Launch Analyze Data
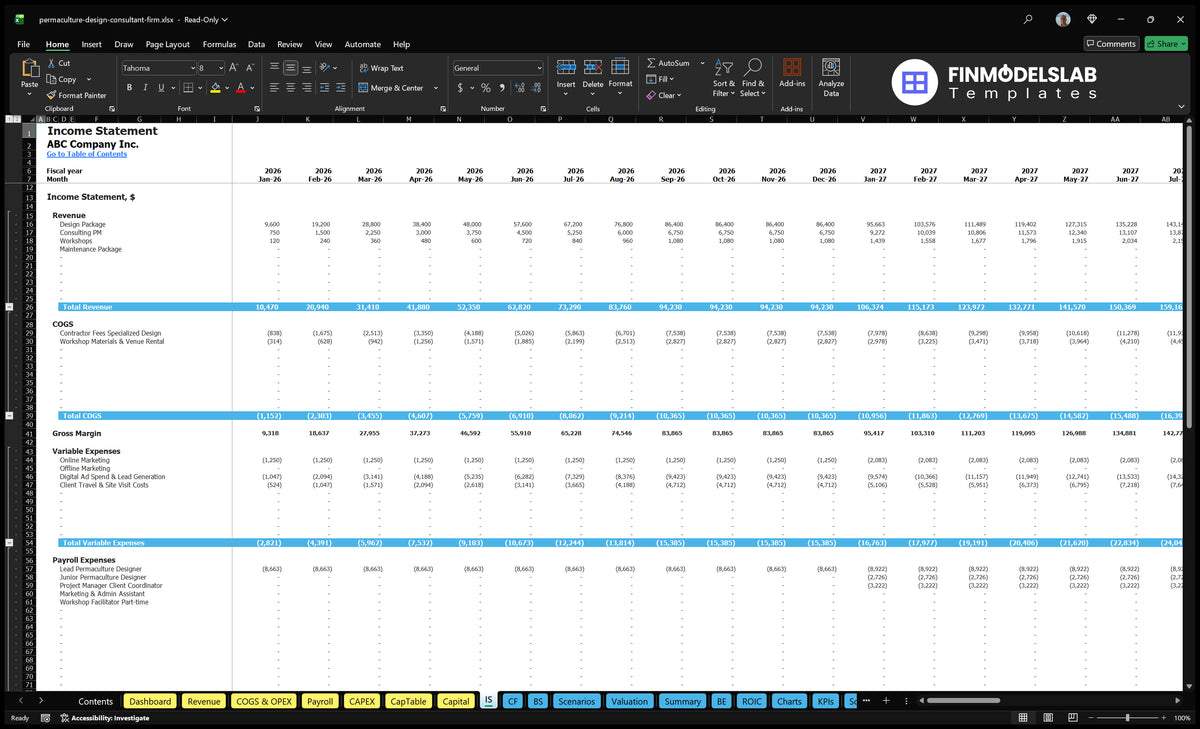This screenshot has height=729, width=1200. pos(831,75)
